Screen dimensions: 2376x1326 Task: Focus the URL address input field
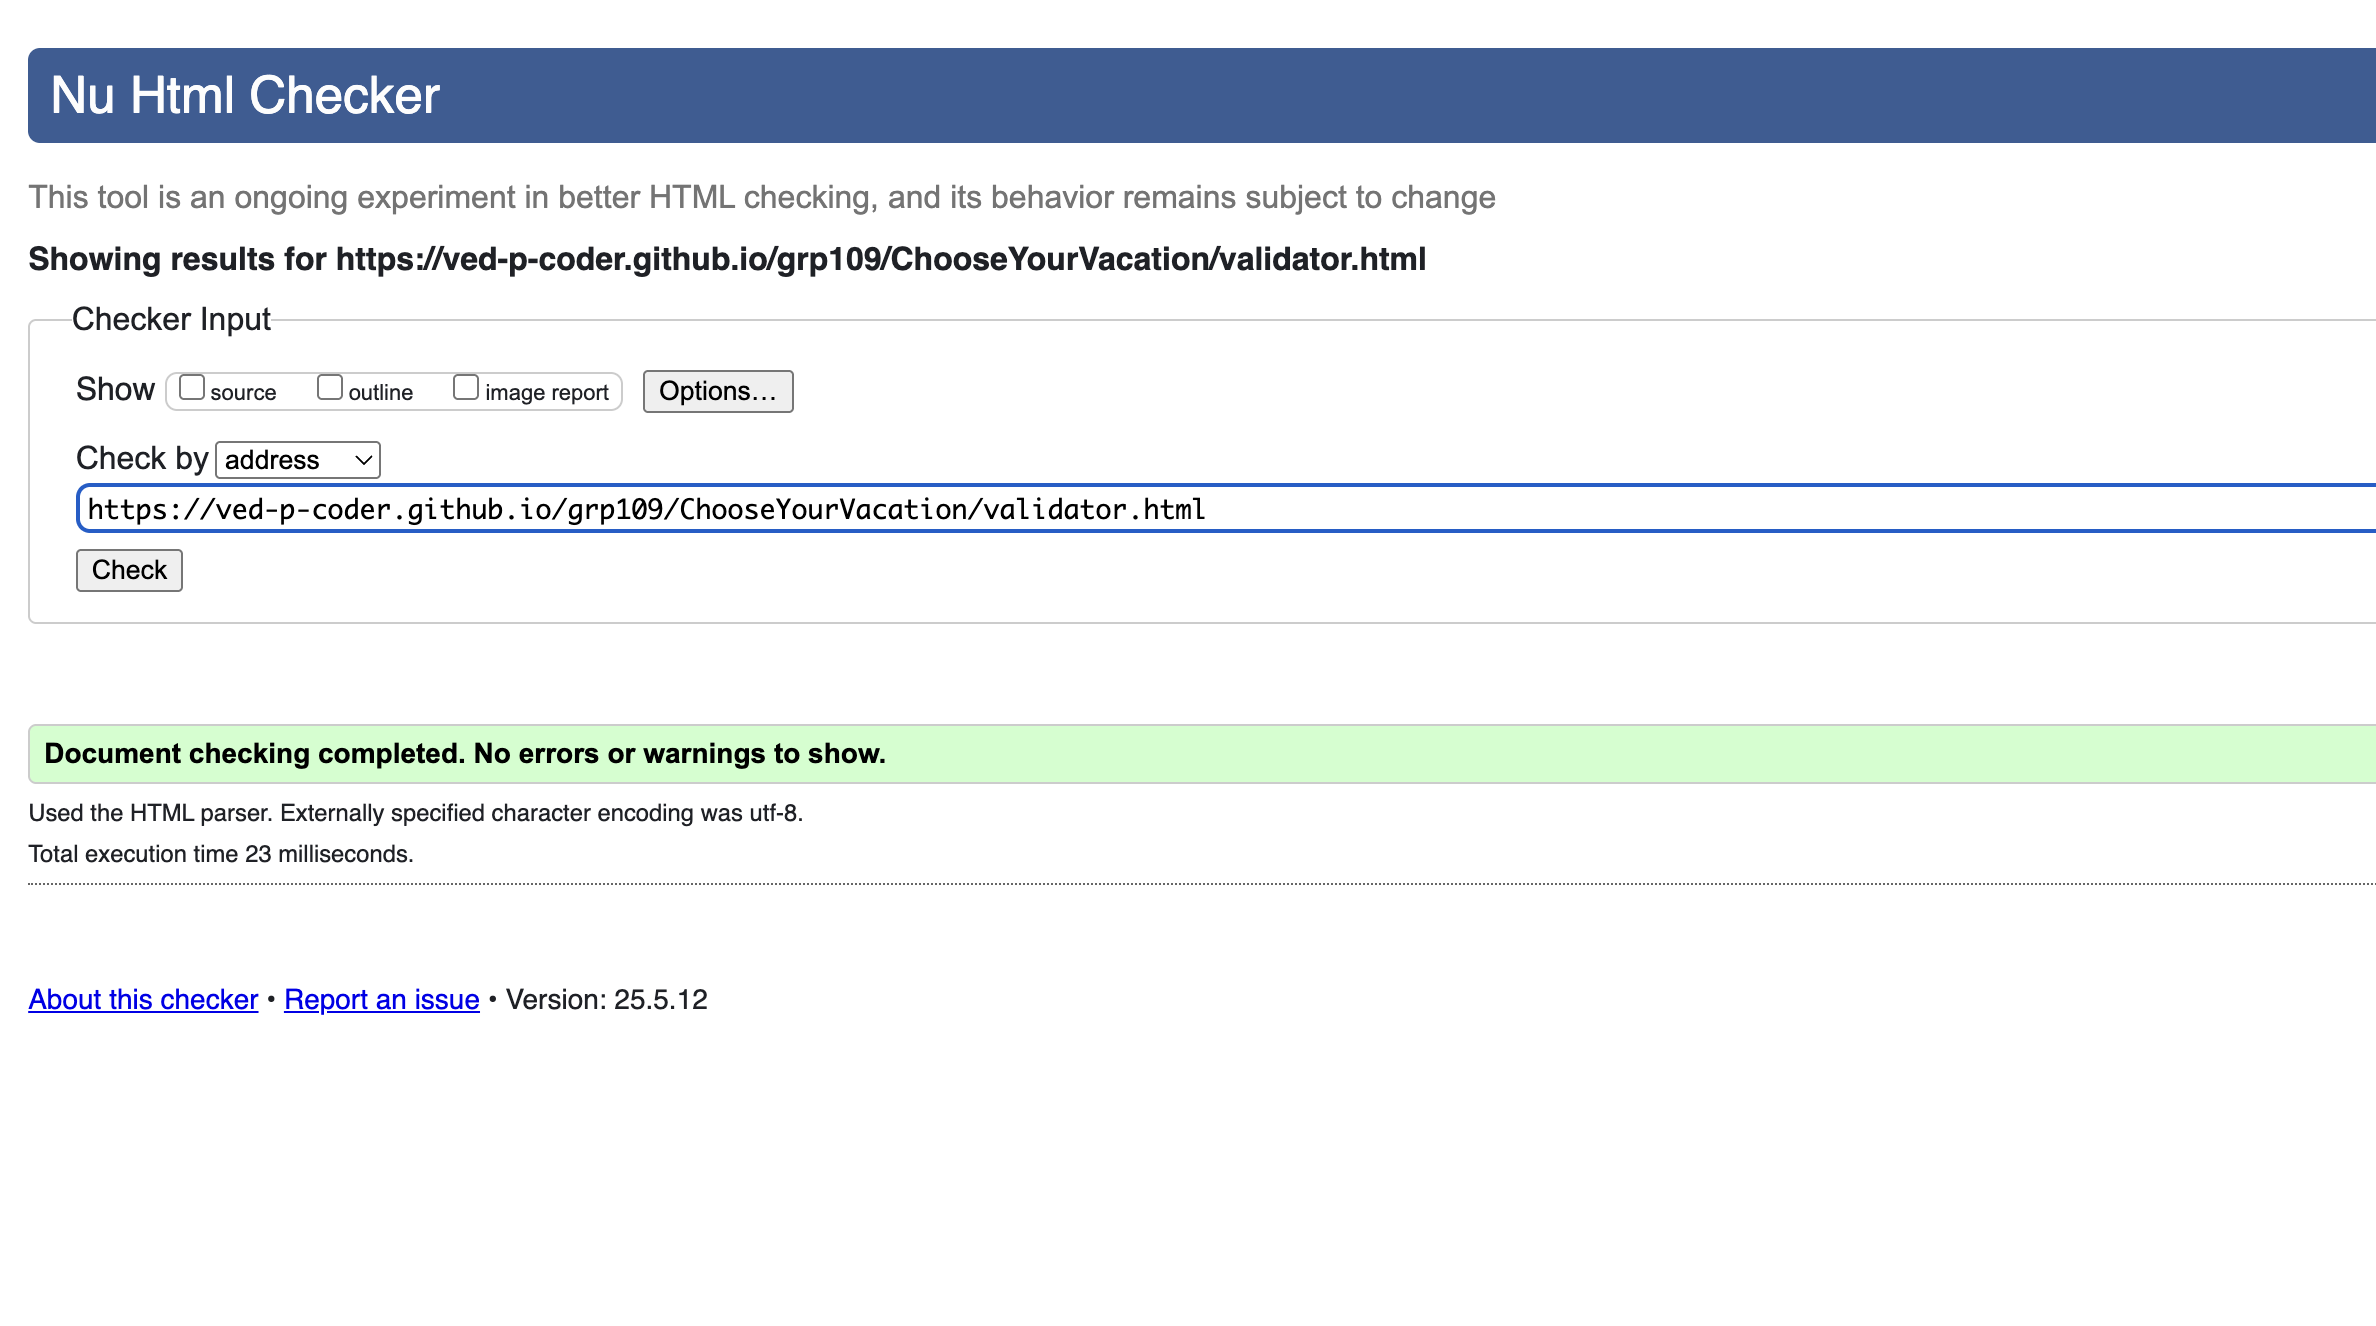1227,509
